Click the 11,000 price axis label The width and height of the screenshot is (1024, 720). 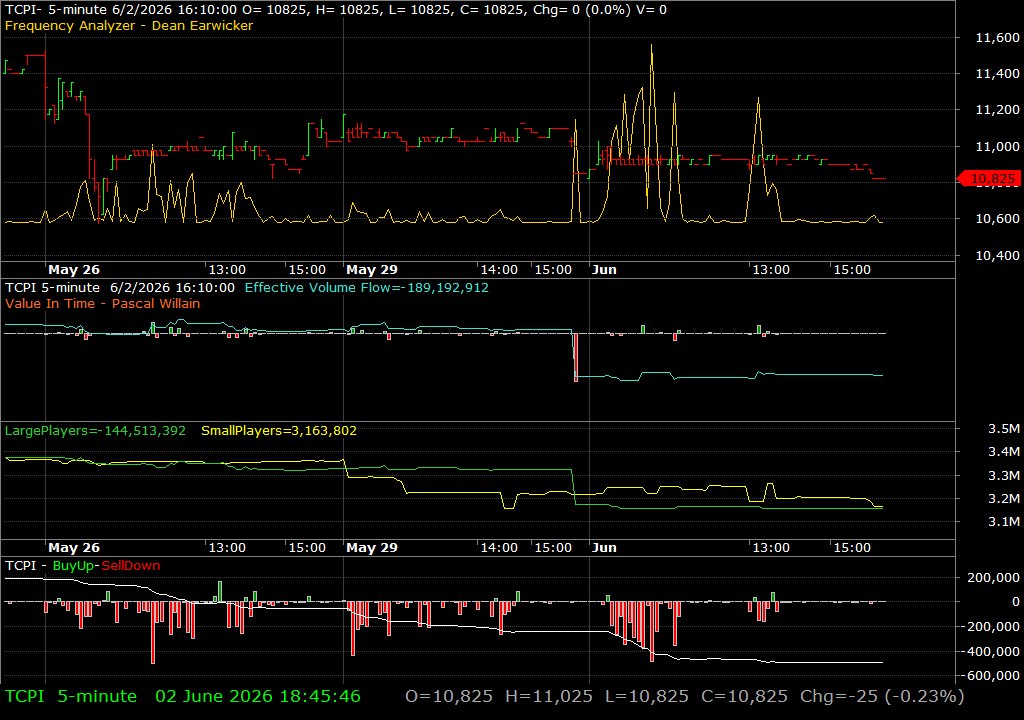[x=997, y=146]
